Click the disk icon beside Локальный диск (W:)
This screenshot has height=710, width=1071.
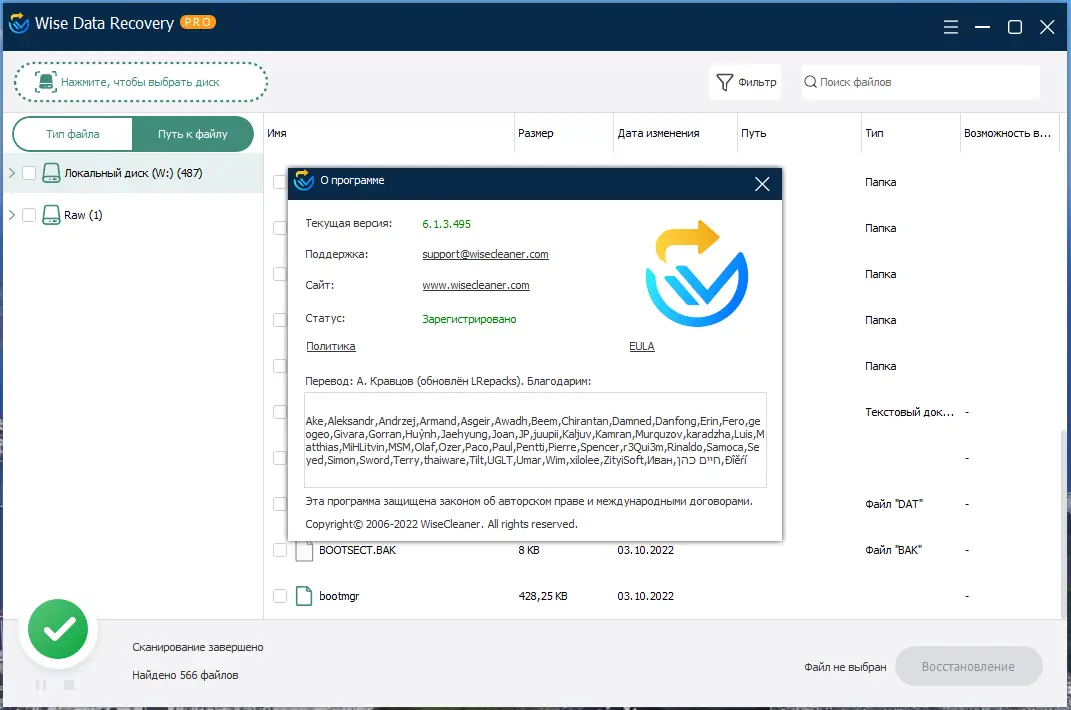(x=51, y=172)
